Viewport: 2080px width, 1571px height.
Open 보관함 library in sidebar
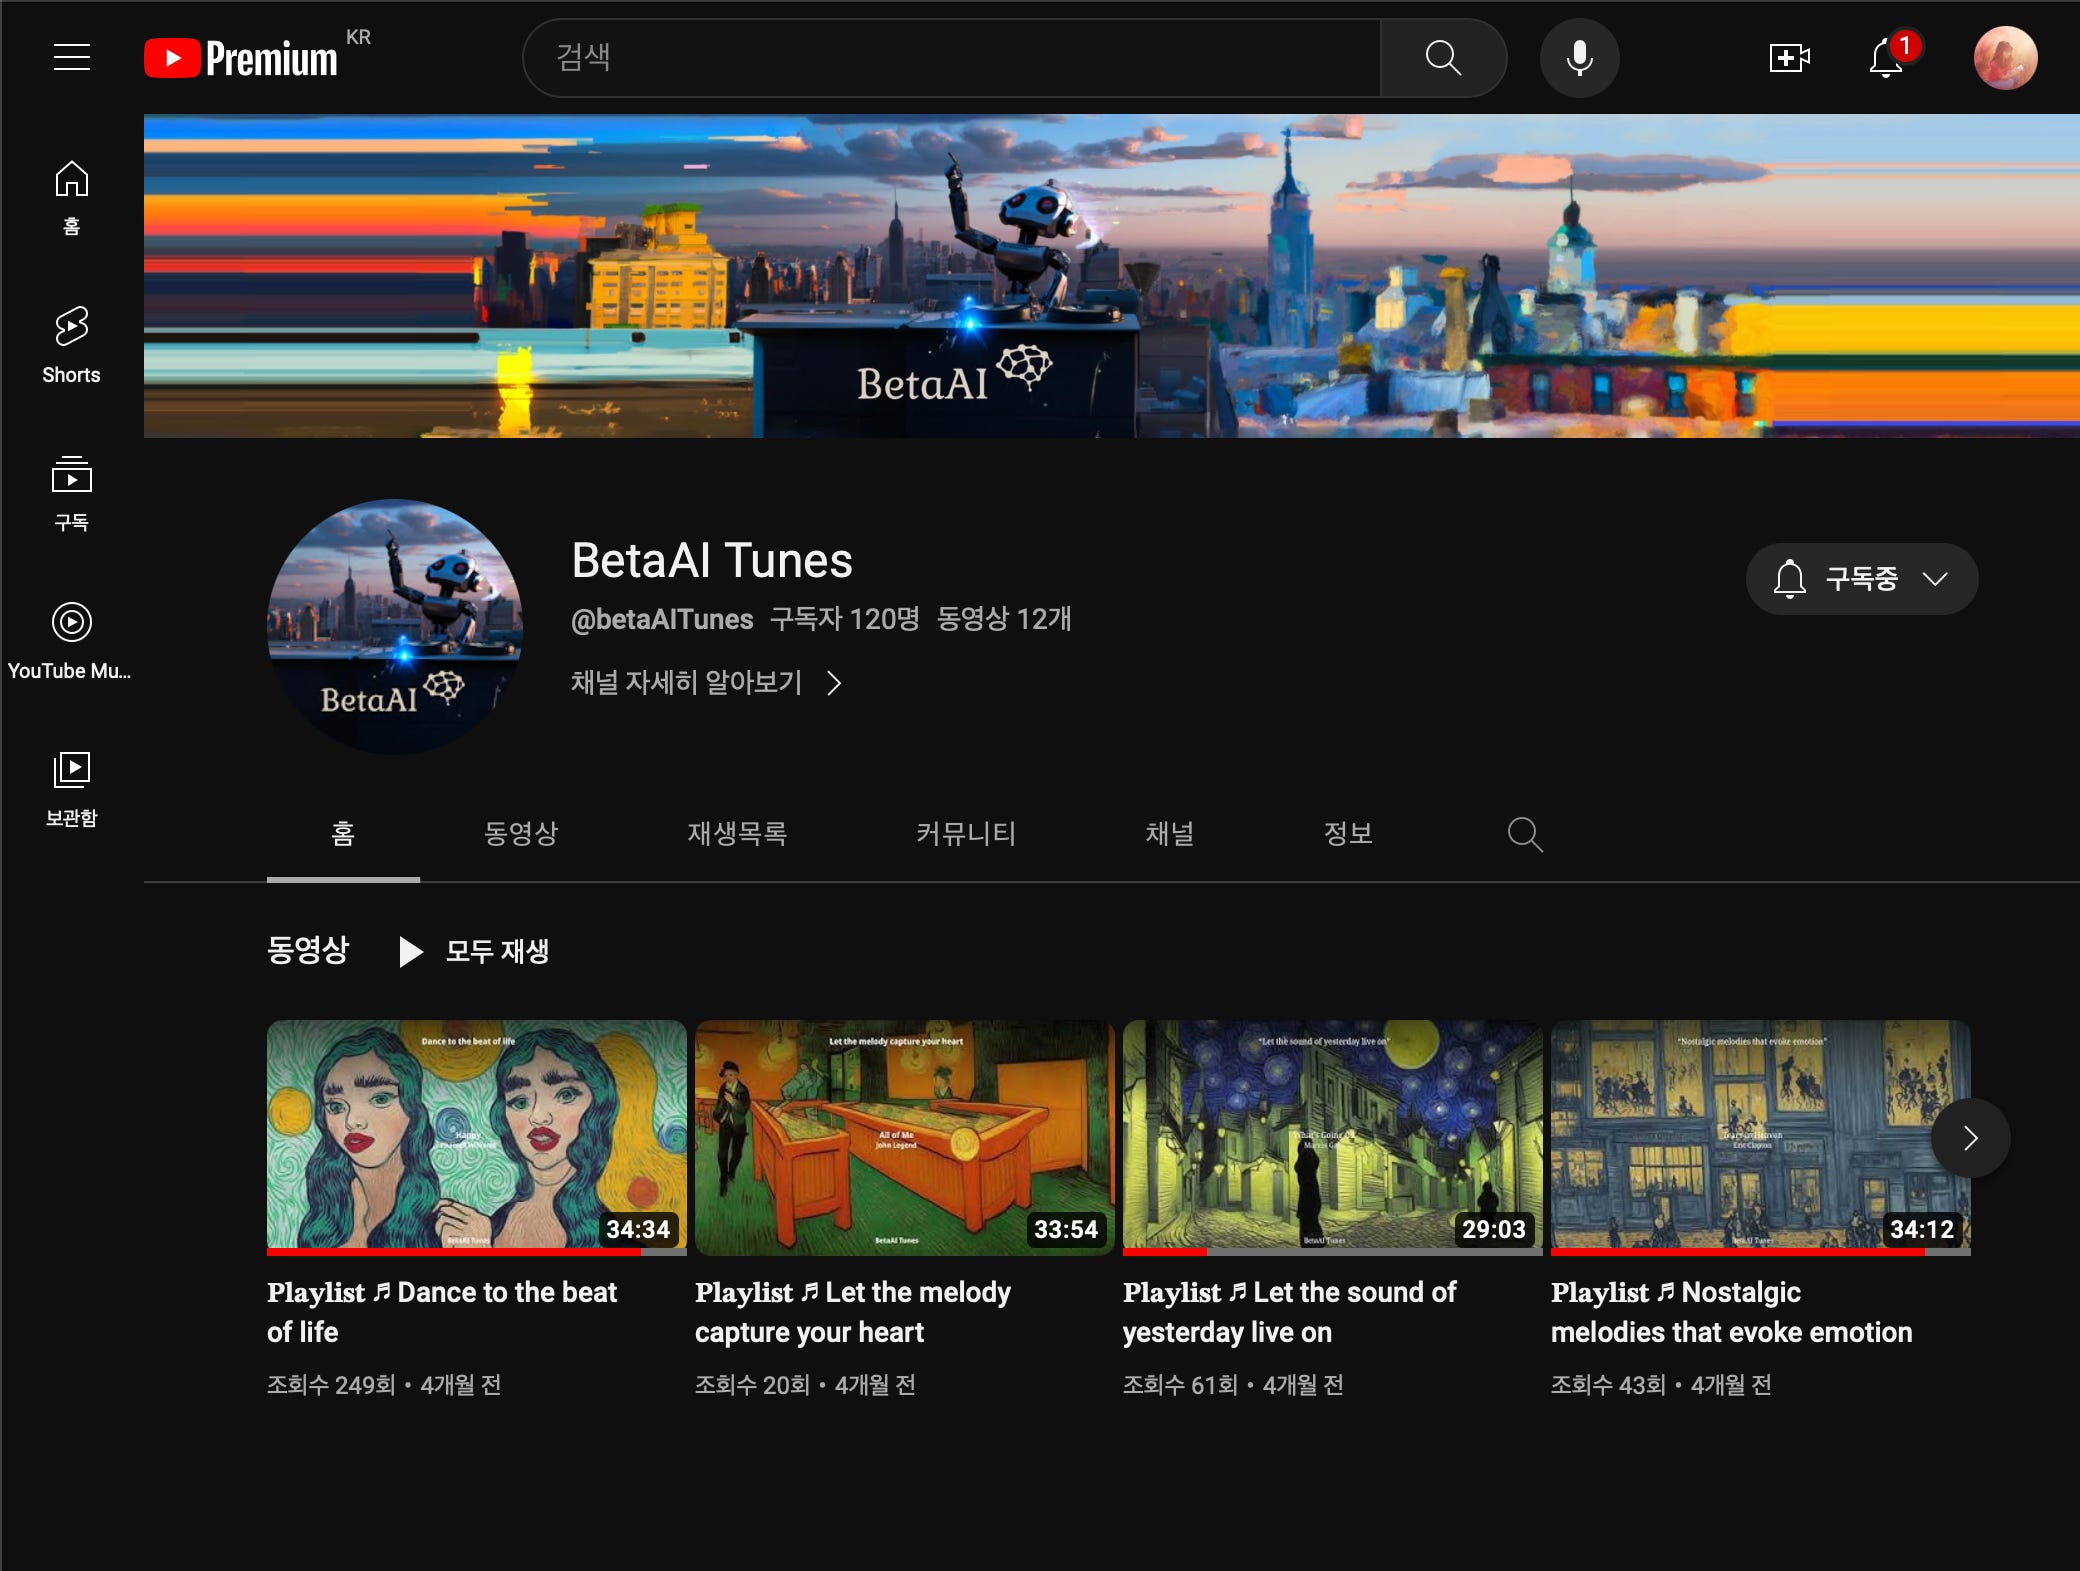coord(71,788)
